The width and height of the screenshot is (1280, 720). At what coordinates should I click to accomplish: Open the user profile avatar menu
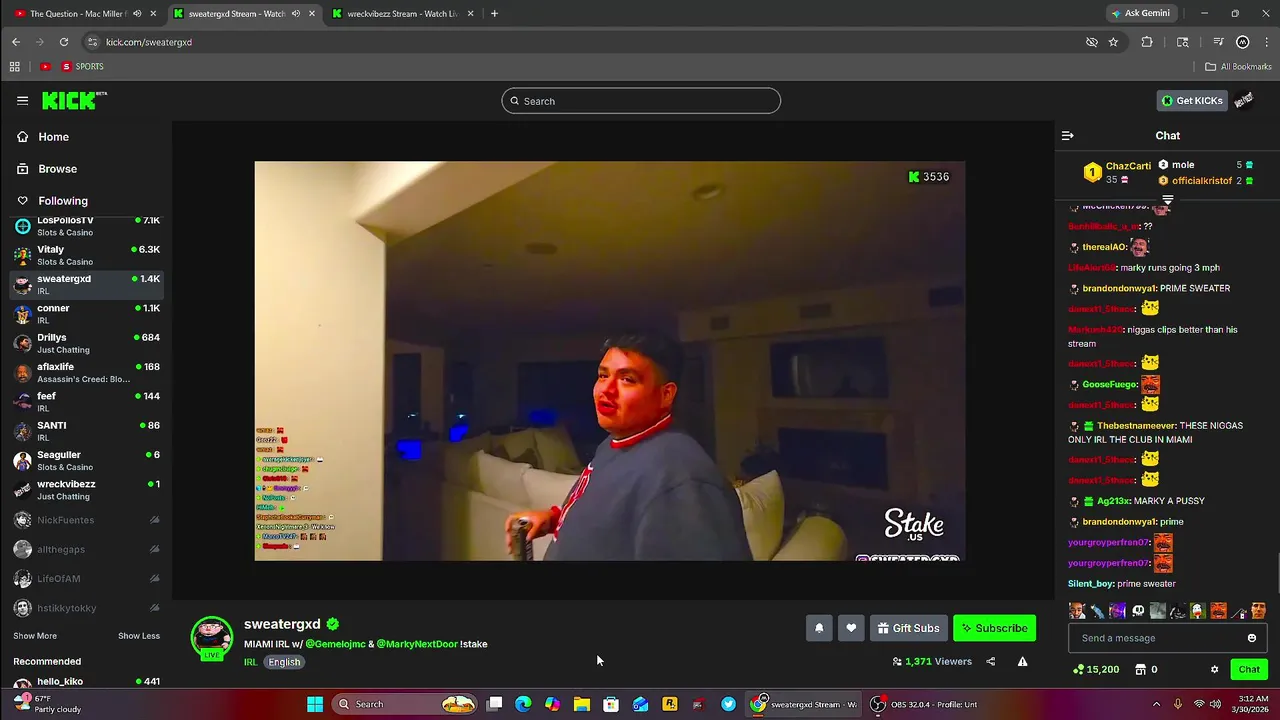click(1244, 101)
